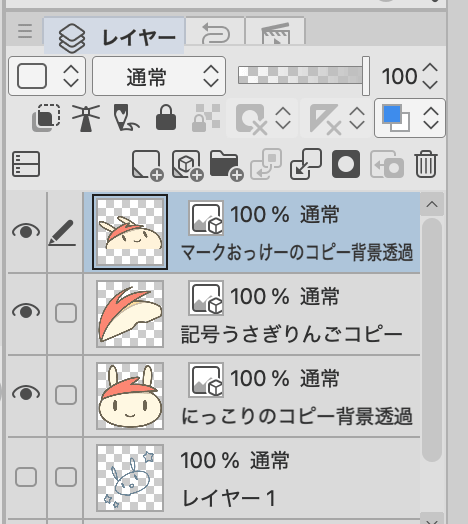Create a layer mask
Image resolution: width=468 pixels, height=524 pixels.
[346, 164]
